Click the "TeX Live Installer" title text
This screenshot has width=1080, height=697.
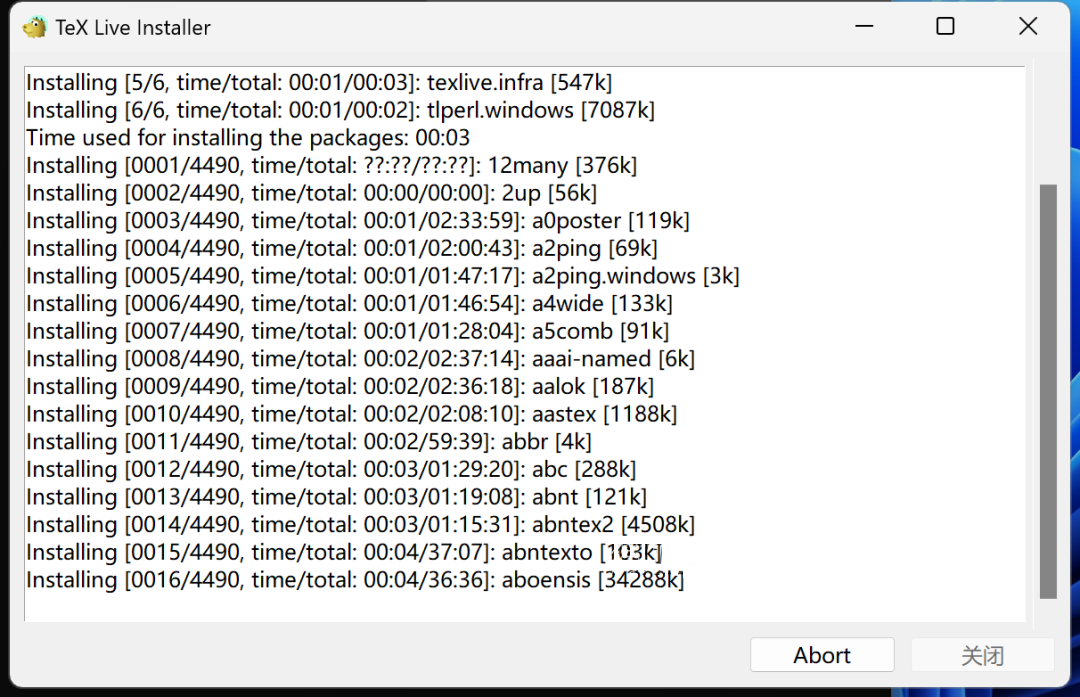click(x=133, y=28)
